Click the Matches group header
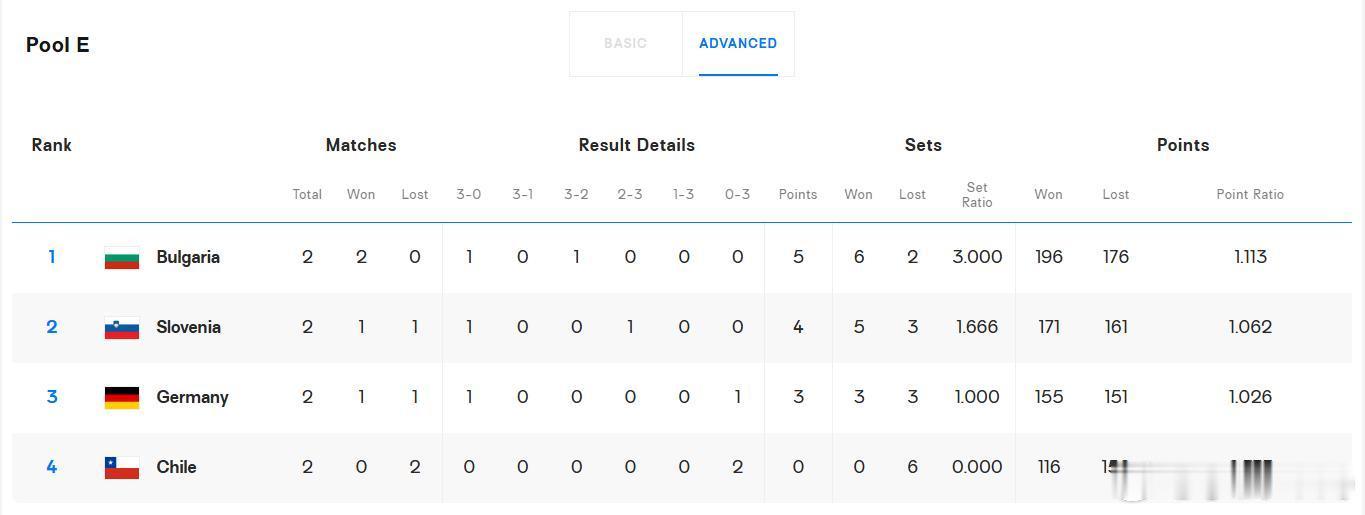 click(361, 145)
